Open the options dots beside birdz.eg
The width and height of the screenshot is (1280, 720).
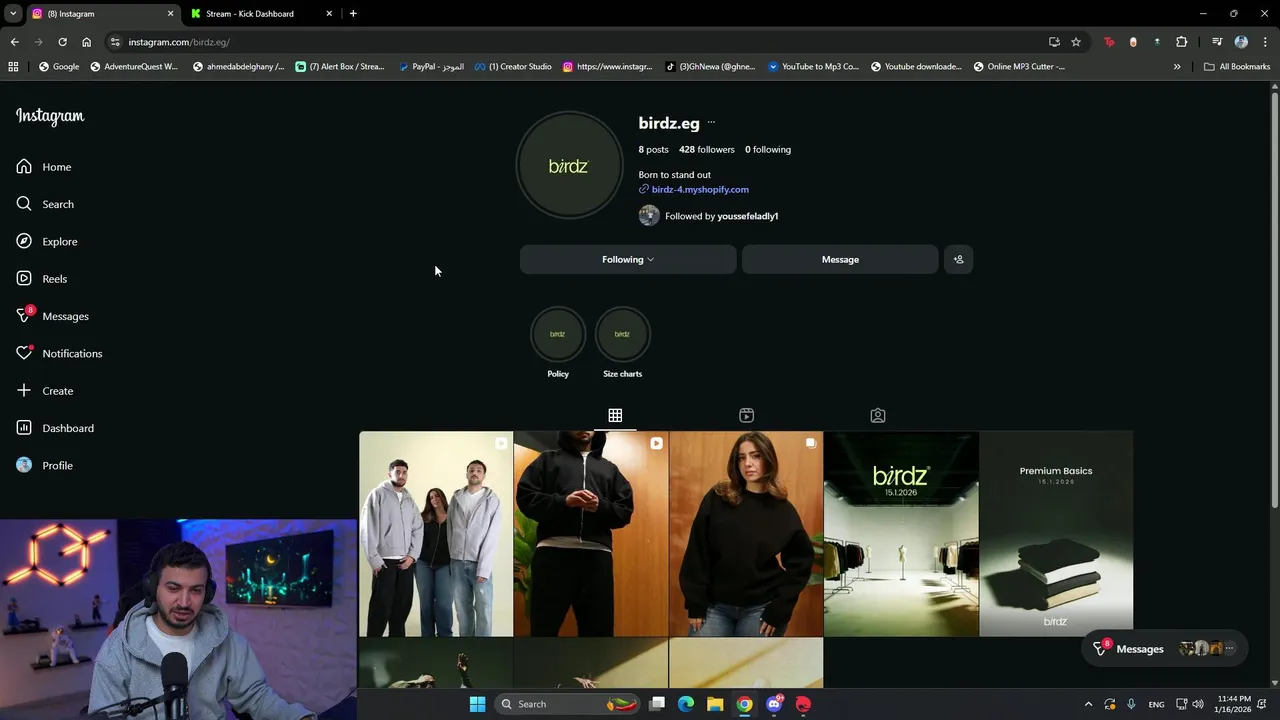(711, 123)
